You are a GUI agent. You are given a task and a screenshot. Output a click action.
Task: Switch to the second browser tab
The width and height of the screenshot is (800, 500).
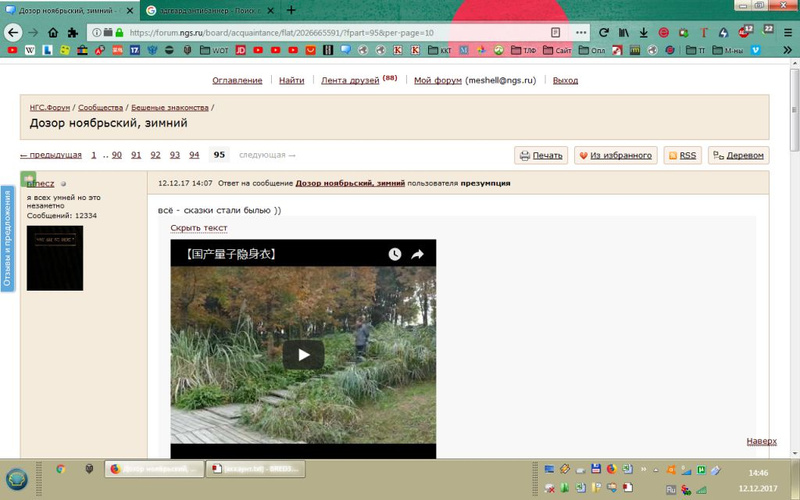(208, 10)
